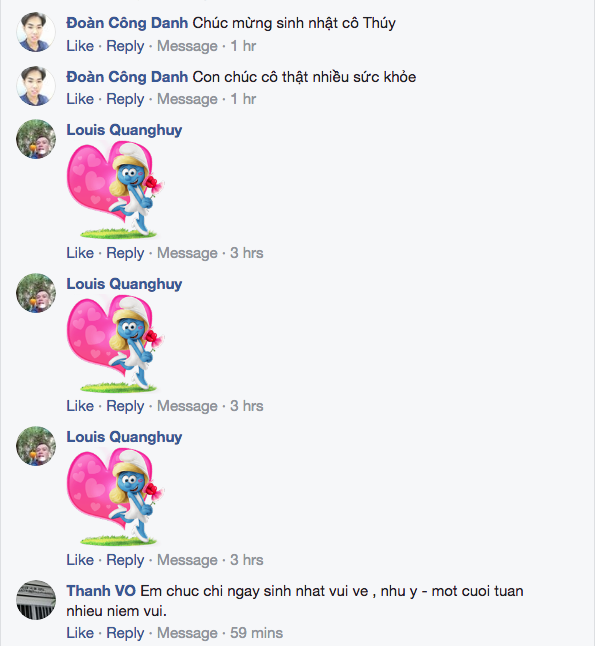Click the '59 mins' timestamp on Thanh VO's comment

pyautogui.click(x=256, y=633)
